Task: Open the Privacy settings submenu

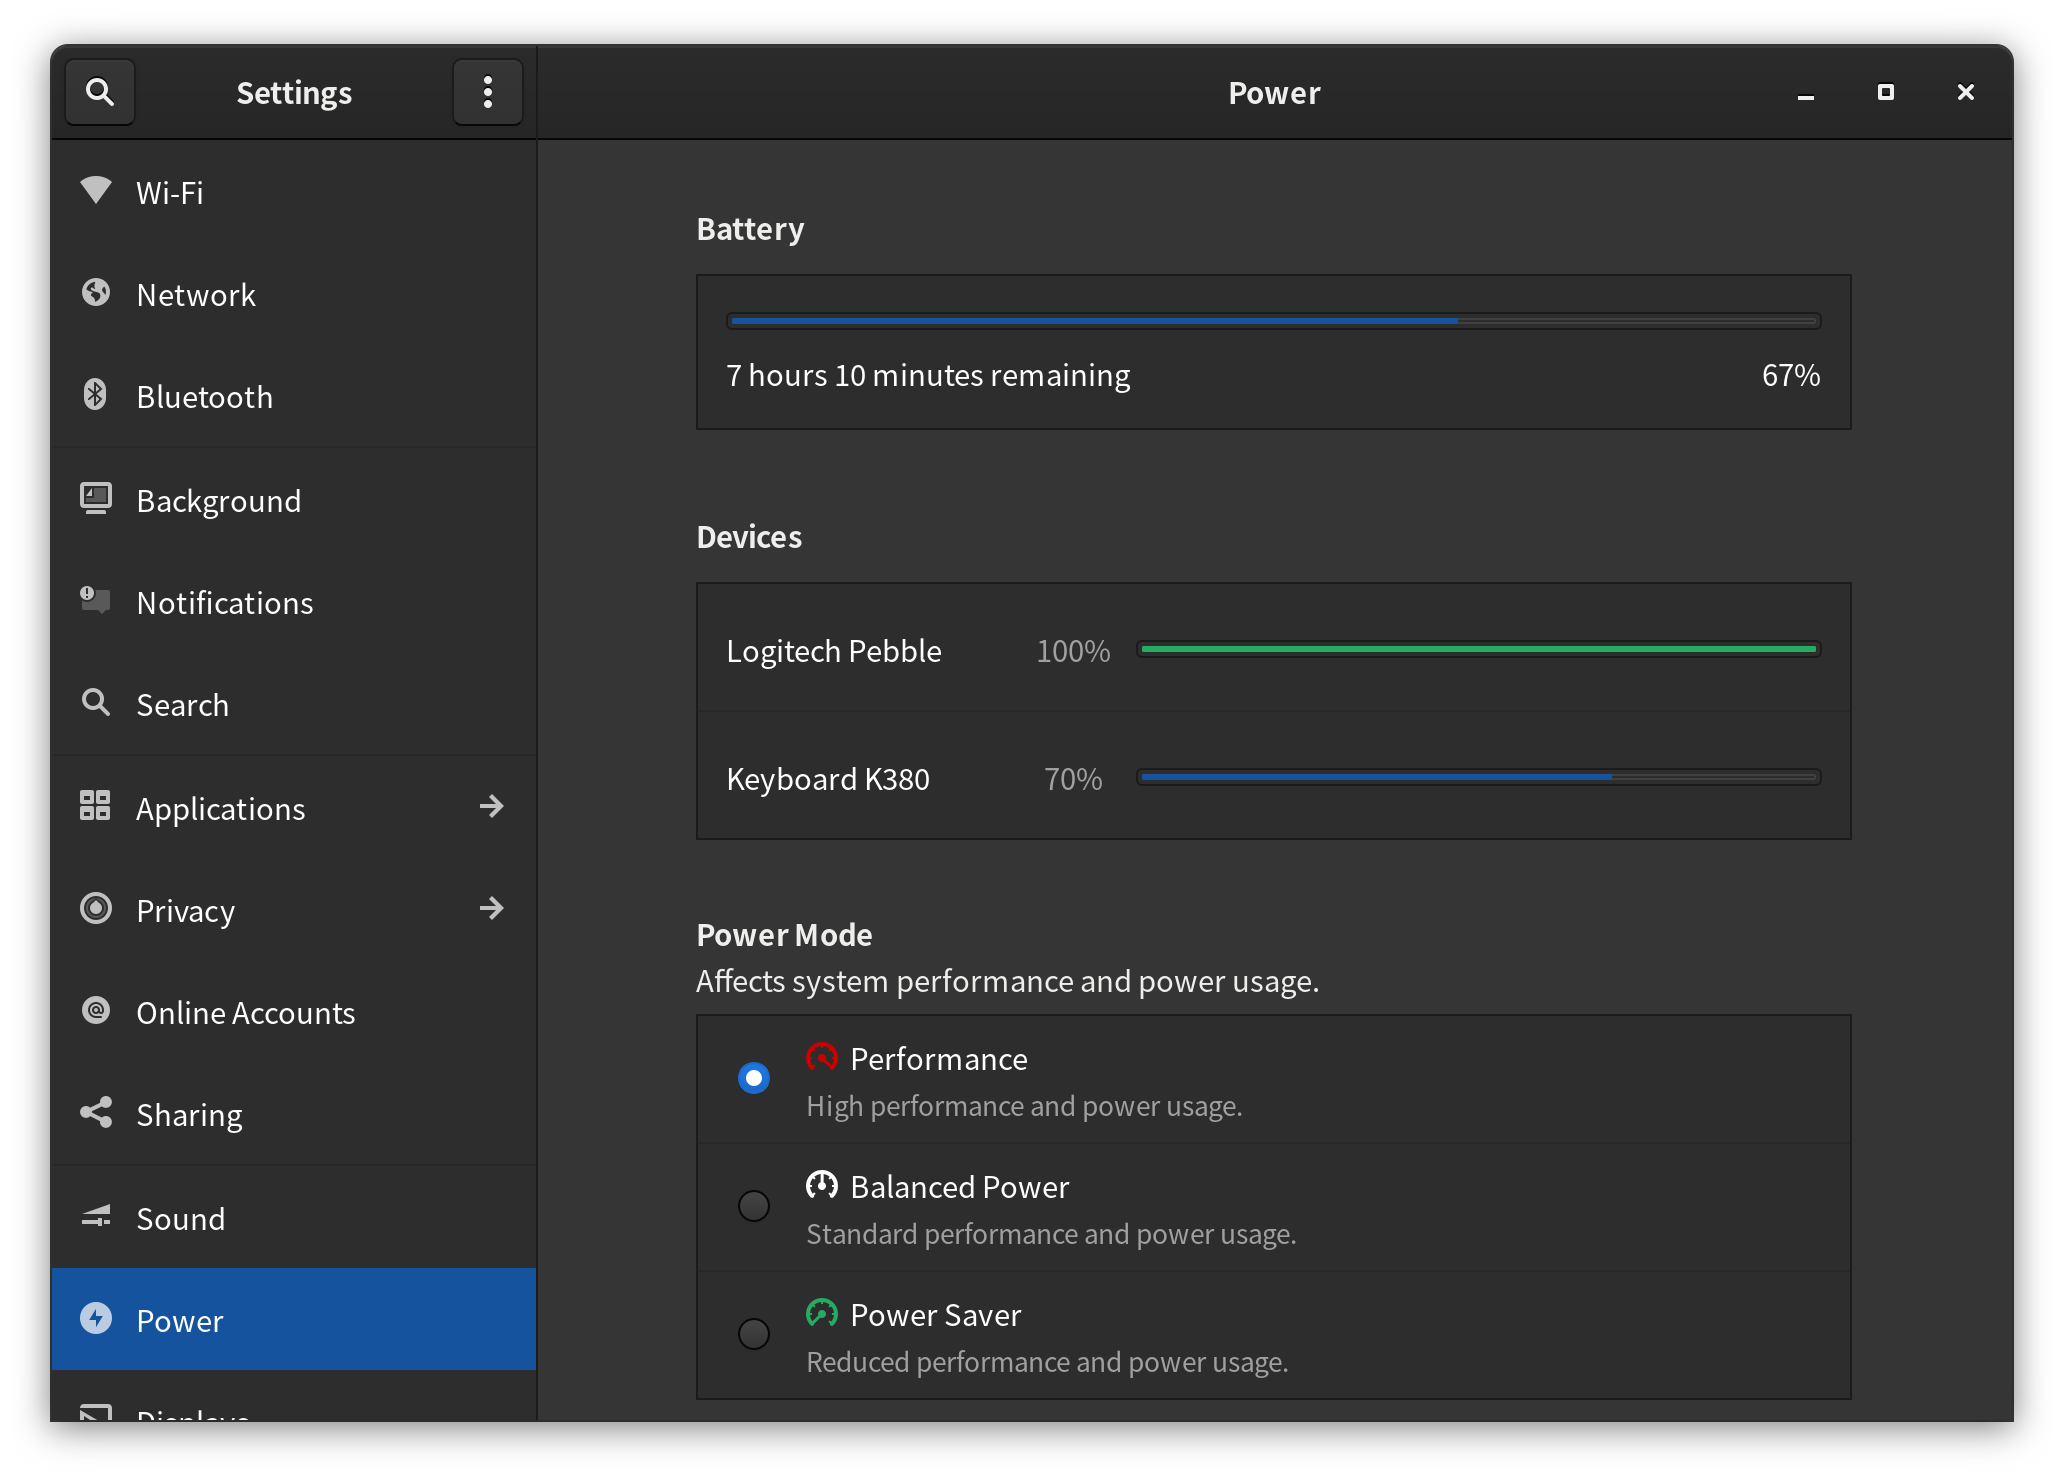Action: pyautogui.click(x=491, y=908)
